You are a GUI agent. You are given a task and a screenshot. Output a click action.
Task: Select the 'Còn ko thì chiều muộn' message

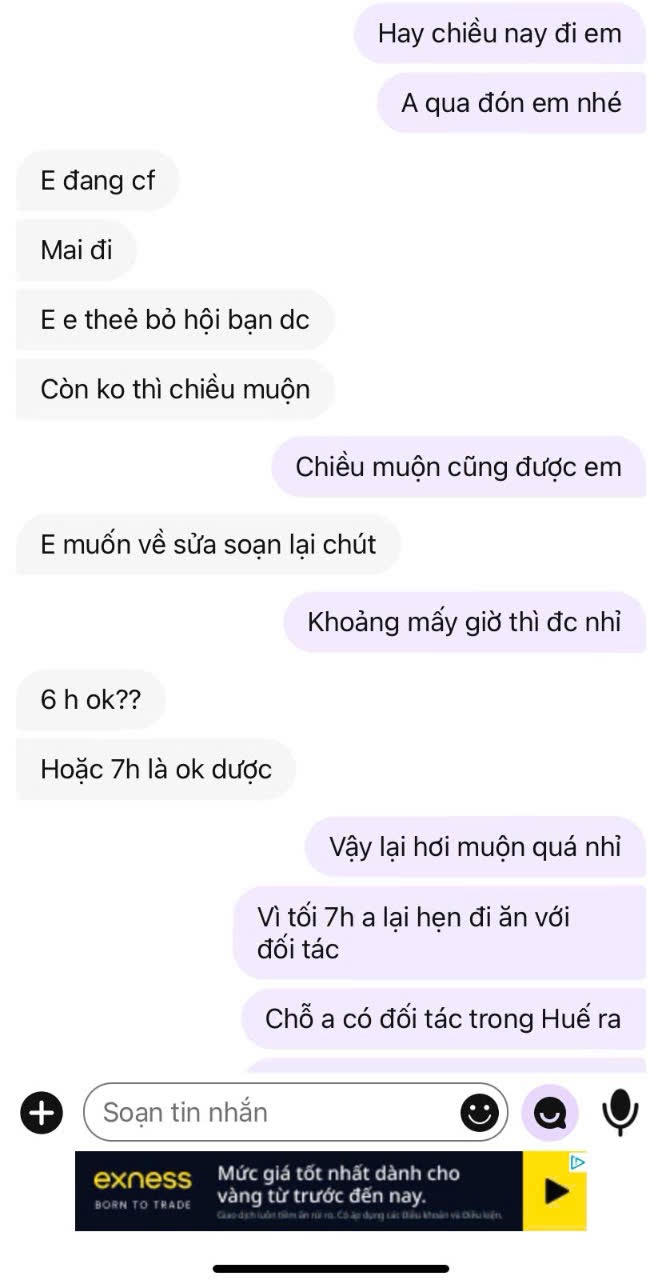(x=175, y=389)
